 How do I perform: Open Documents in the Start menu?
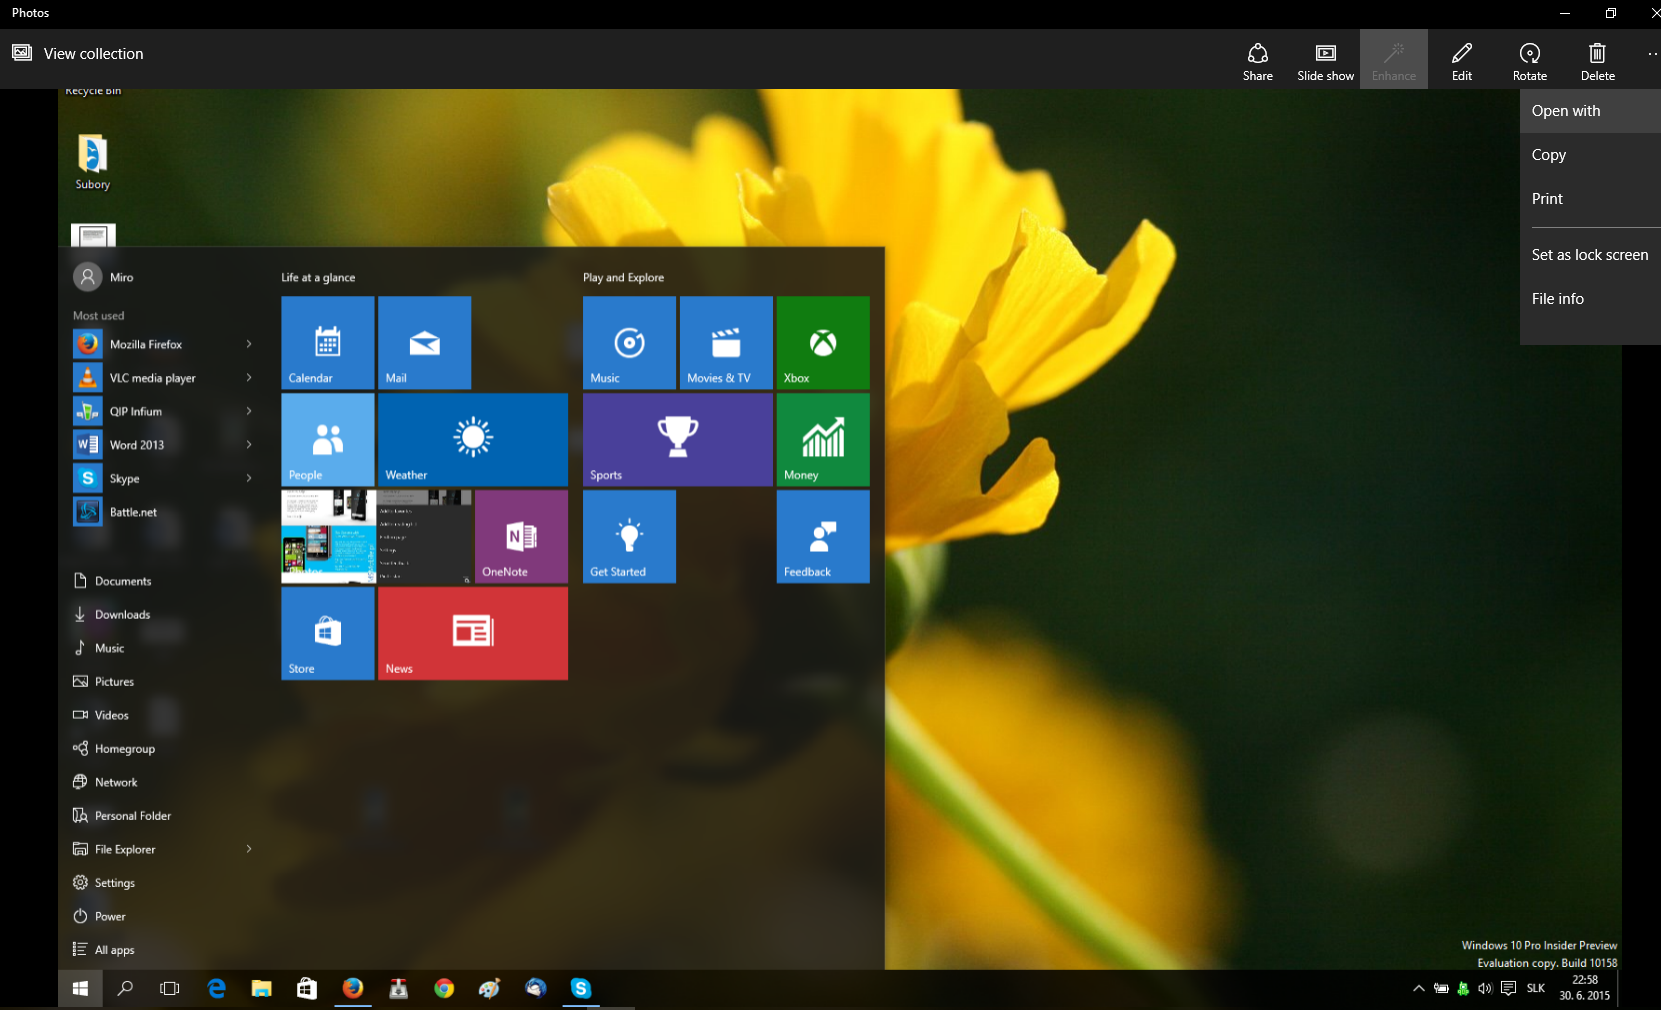coord(112,581)
